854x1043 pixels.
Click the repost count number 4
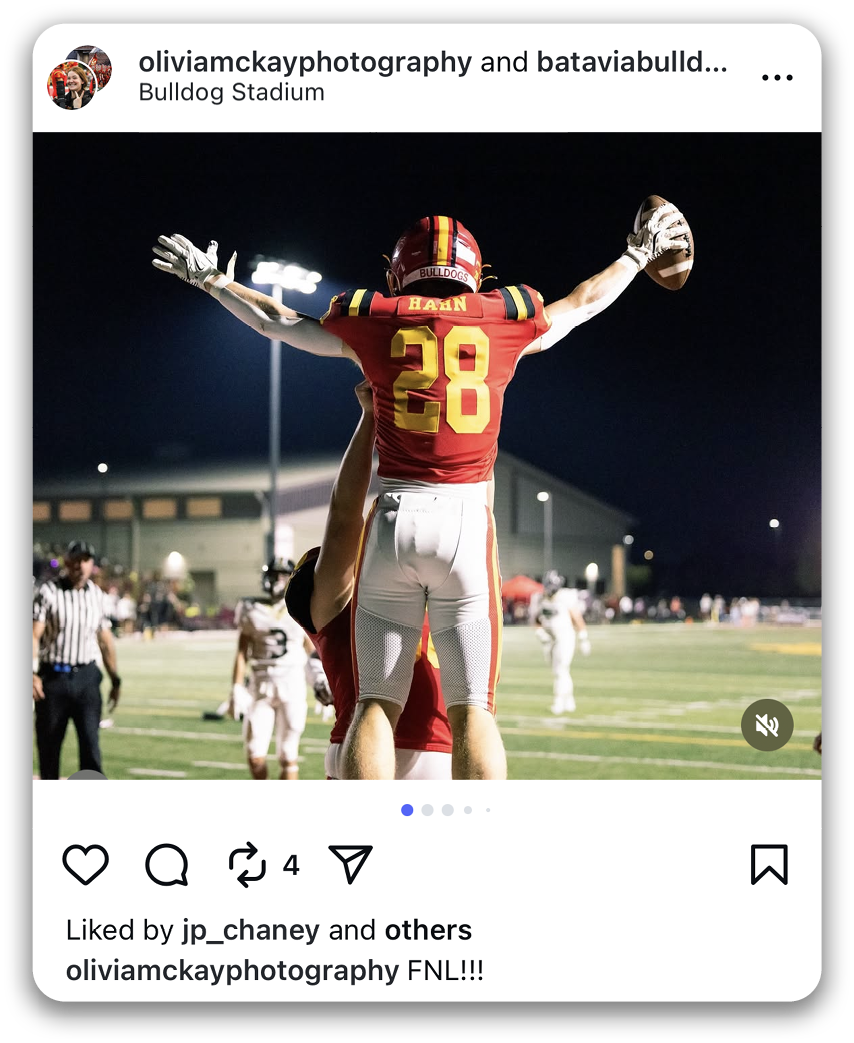tap(291, 865)
